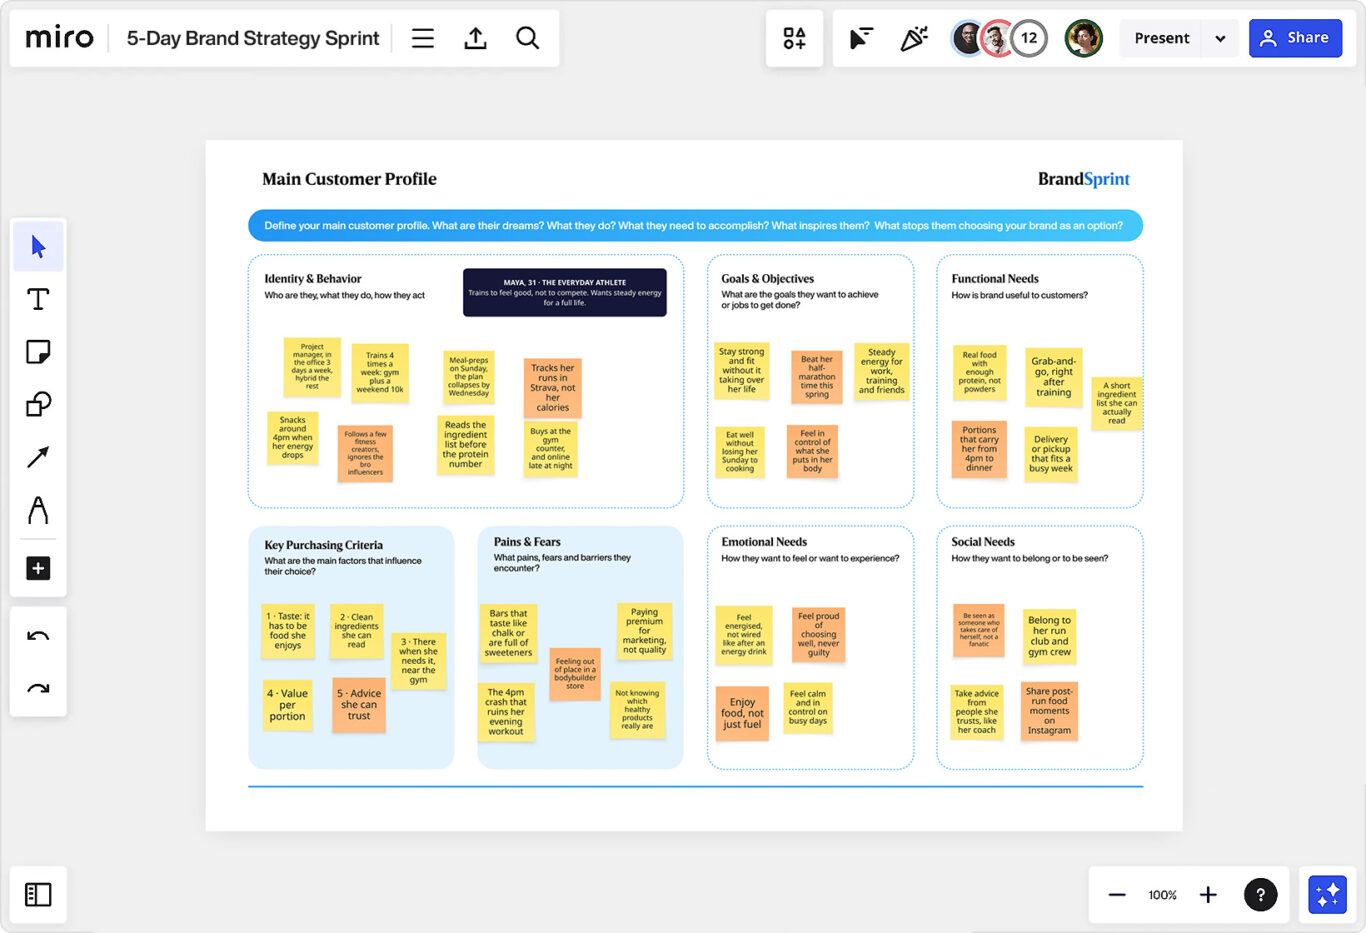Click the board title 5-Day Brand Strategy Sprint
This screenshot has height=933, width=1366.
(253, 38)
